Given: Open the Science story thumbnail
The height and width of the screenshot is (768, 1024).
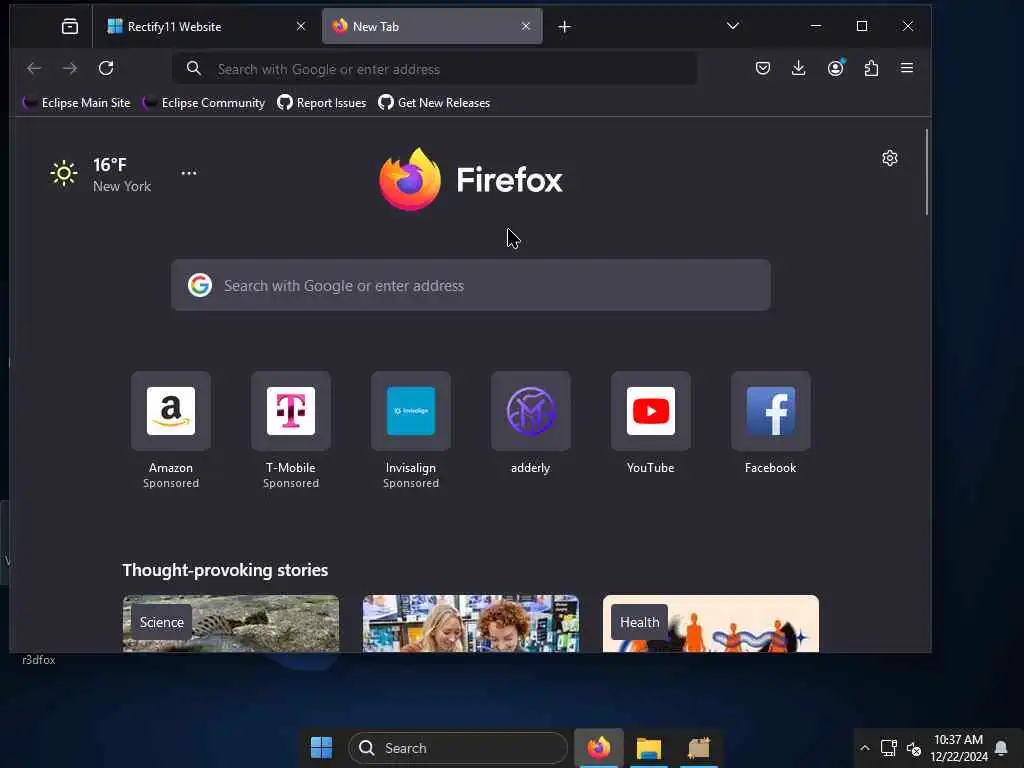Looking at the screenshot, I should pos(231,624).
